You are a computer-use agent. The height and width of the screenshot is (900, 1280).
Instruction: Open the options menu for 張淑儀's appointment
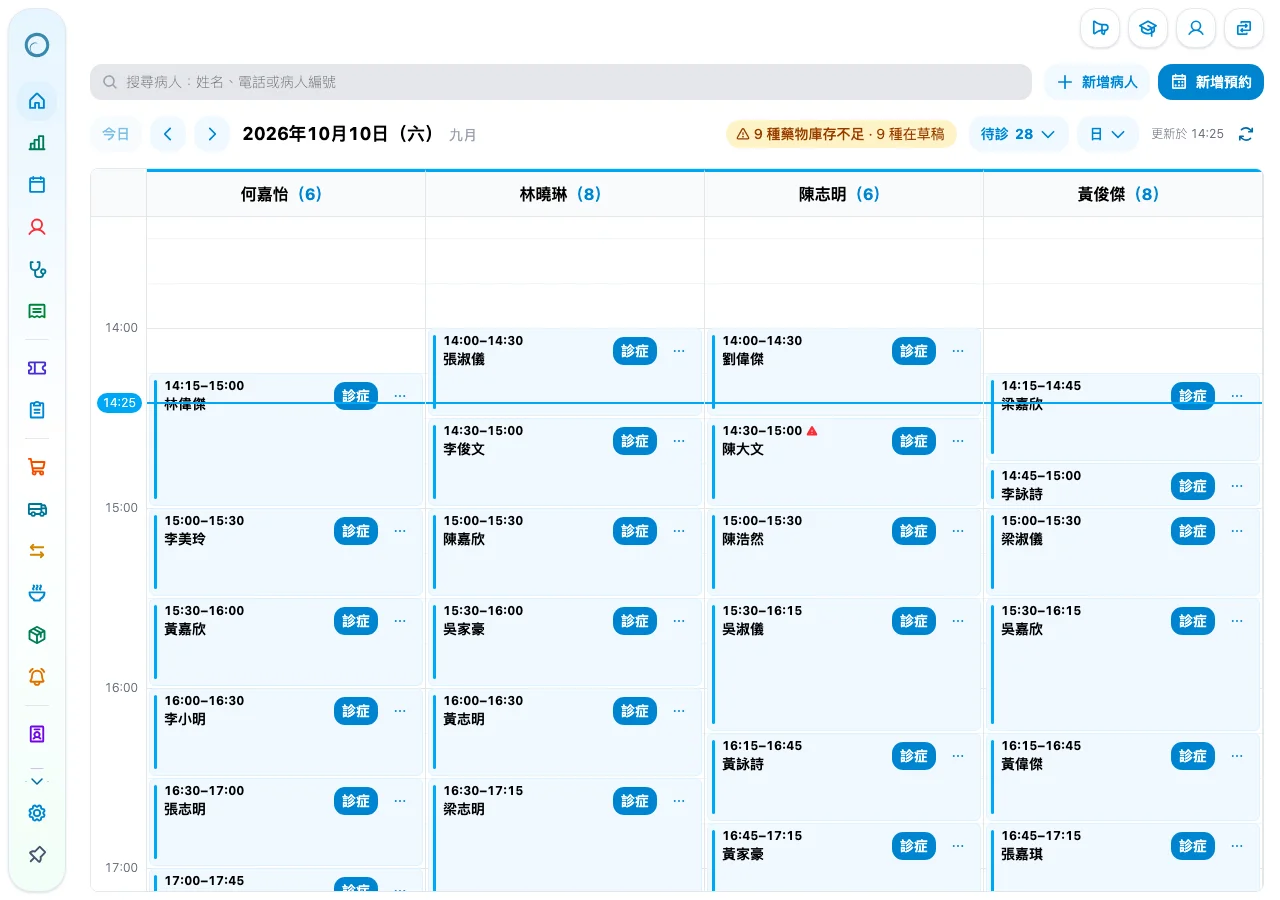point(679,351)
